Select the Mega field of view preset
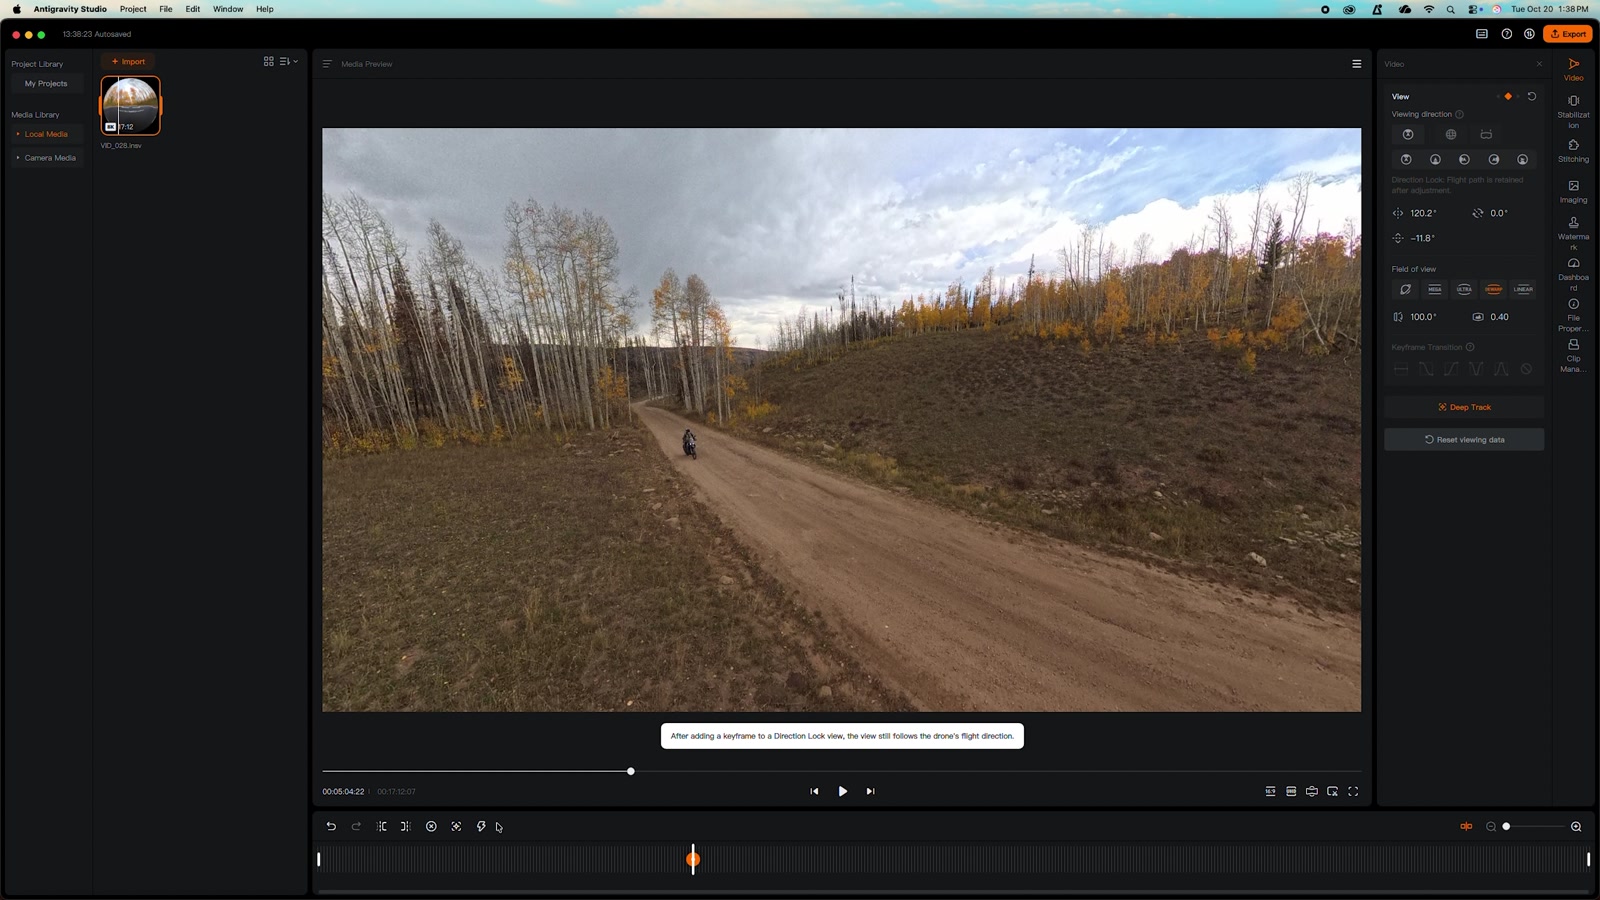Viewport: 1600px width, 900px height. tap(1435, 289)
